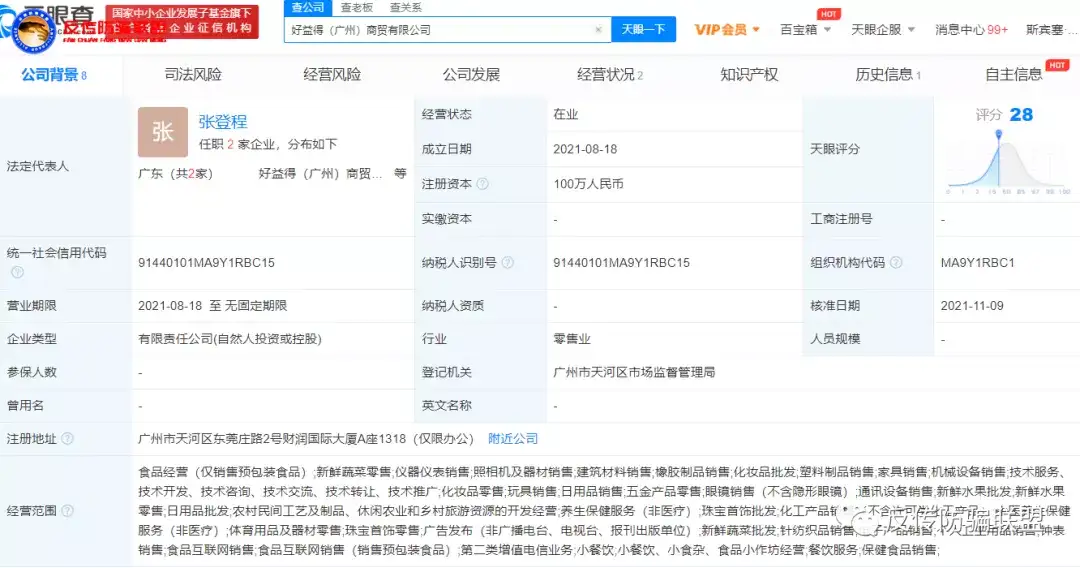
Task: Click the 天眼一下 search button
Action: point(643,30)
